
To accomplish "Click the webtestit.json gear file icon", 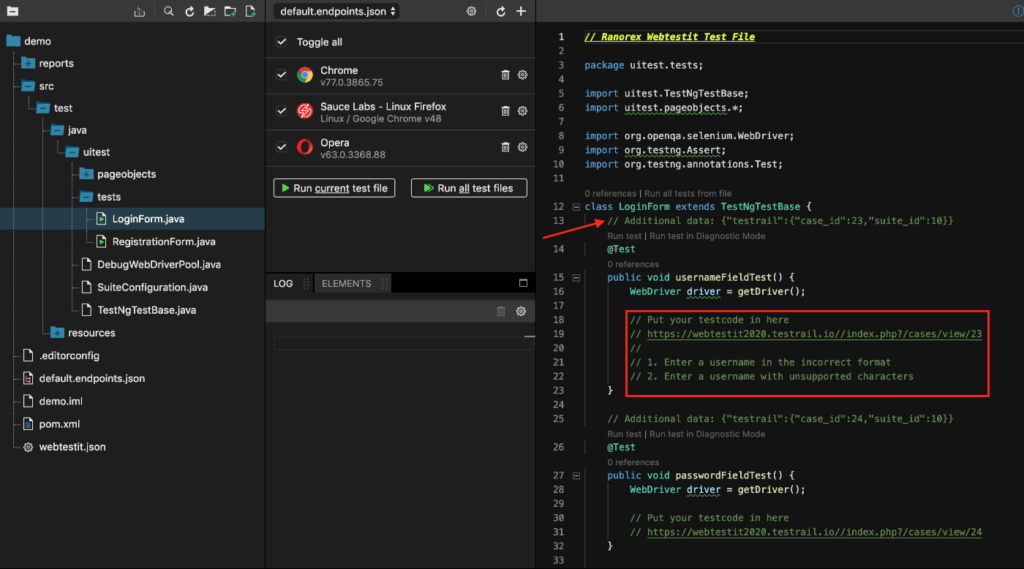I will pyautogui.click(x=28, y=447).
